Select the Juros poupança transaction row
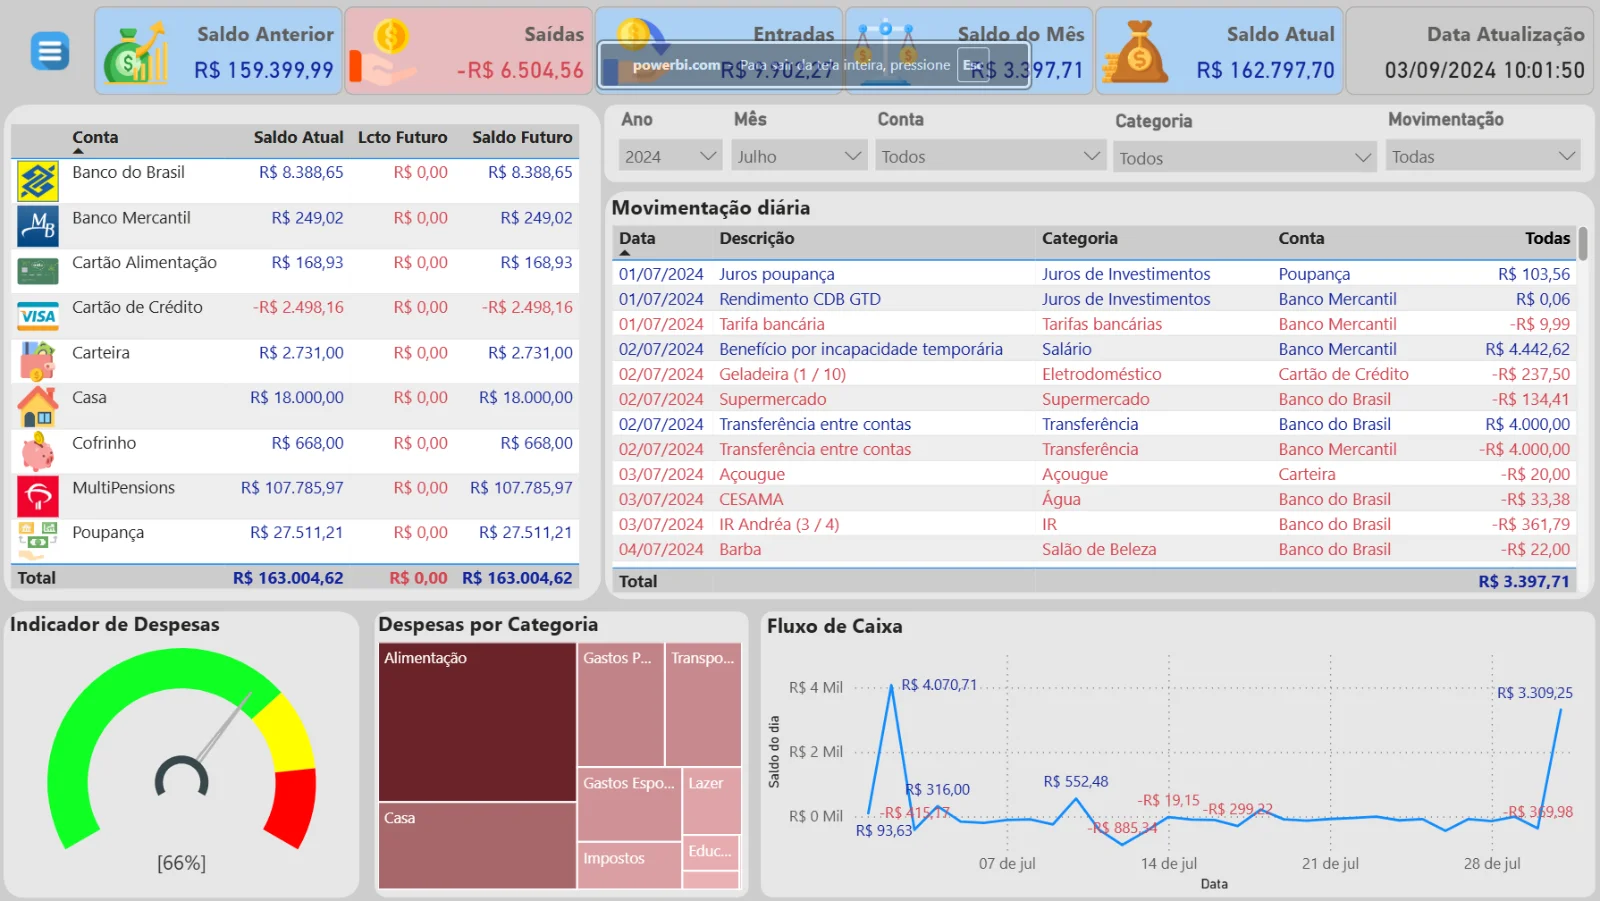Screen dimensions: 1600x901 pyautogui.click(x=1094, y=274)
